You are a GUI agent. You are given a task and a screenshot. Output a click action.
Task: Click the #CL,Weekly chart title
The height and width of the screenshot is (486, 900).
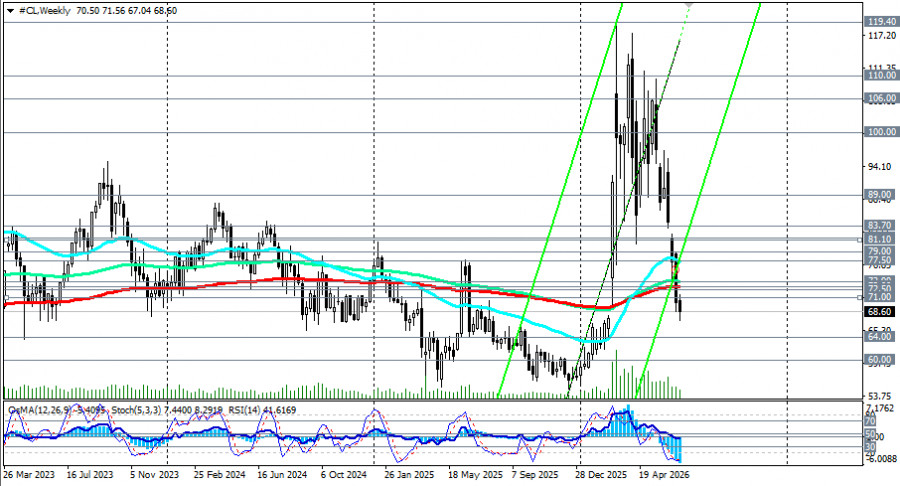pyautogui.click(x=45, y=11)
